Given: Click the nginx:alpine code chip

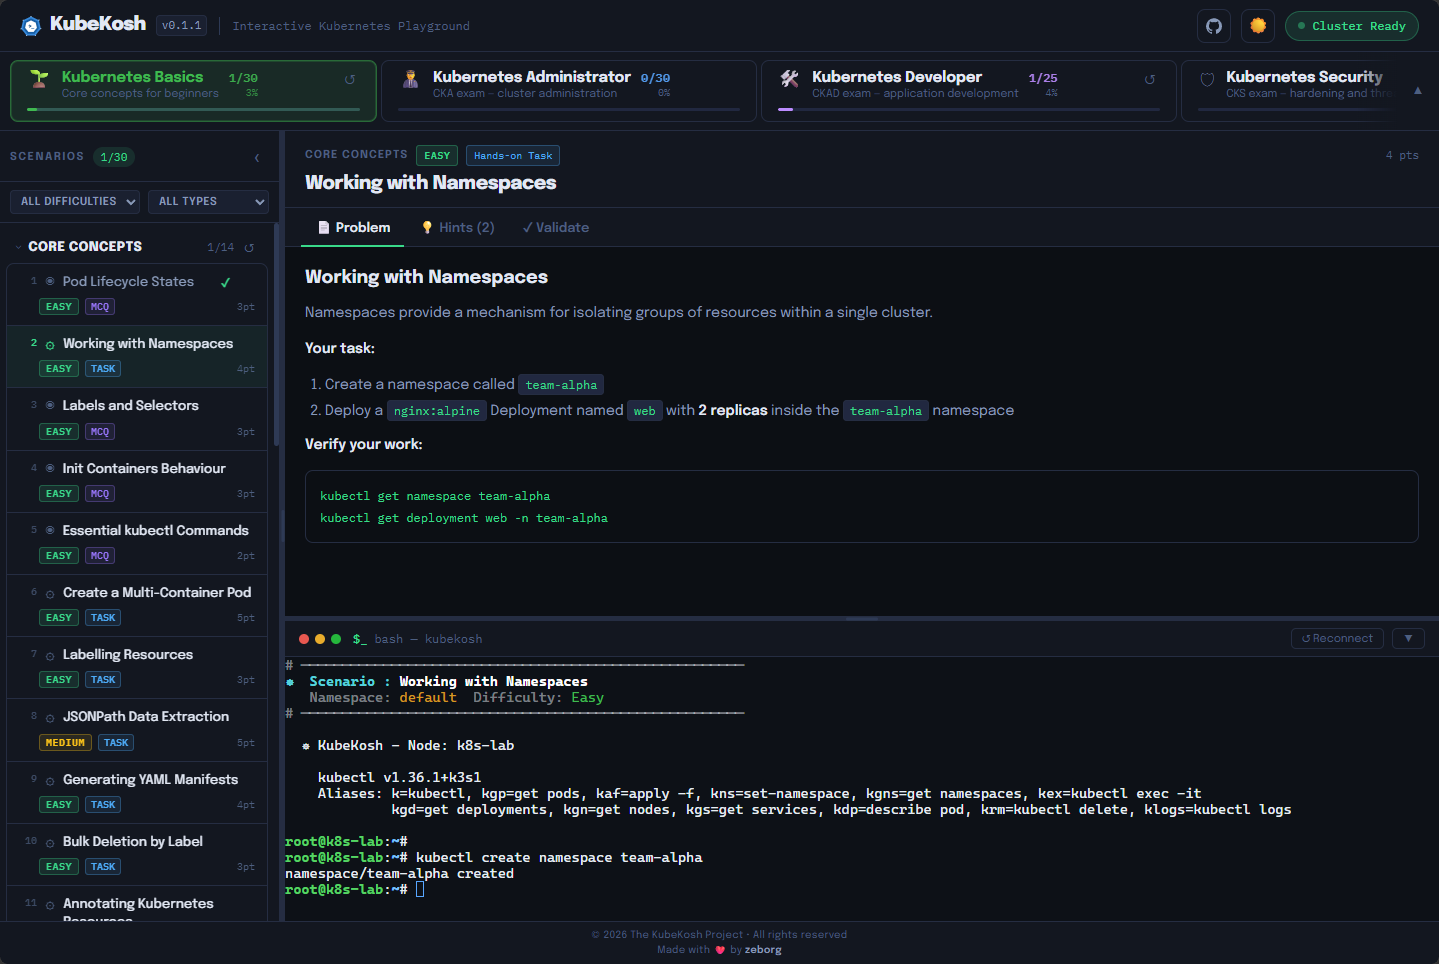Looking at the screenshot, I should 437,411.
